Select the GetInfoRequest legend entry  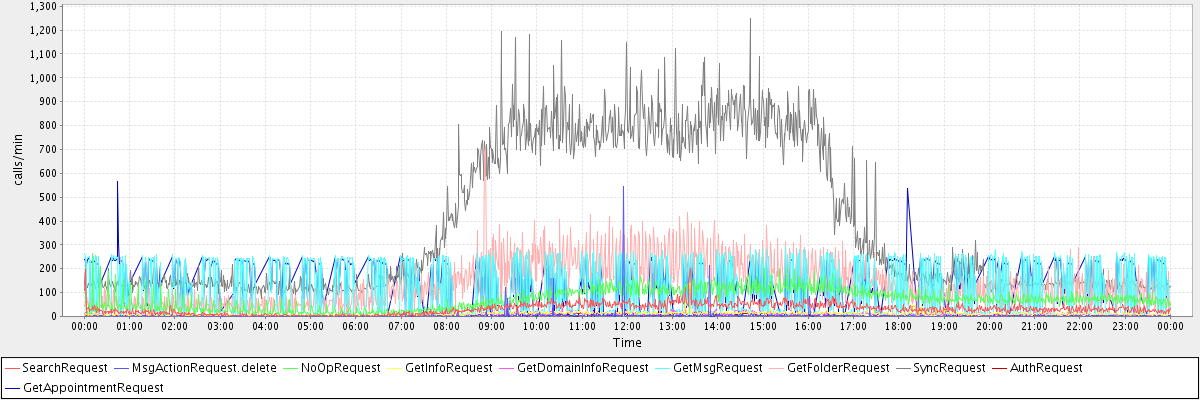coord(449,368)
